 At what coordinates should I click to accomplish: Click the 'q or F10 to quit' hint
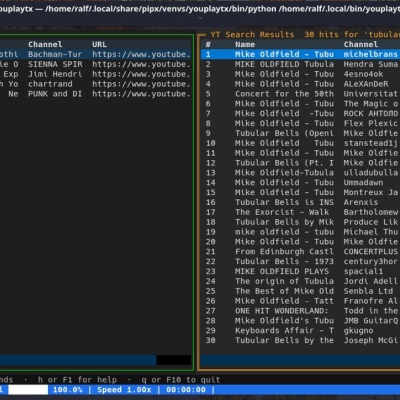pyautogui.click(x=181, y=380)
